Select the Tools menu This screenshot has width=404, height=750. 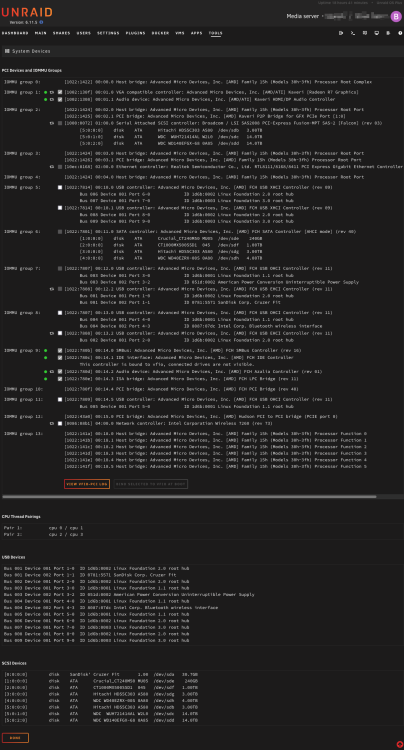pyautogui.click(x=215, y=33)
